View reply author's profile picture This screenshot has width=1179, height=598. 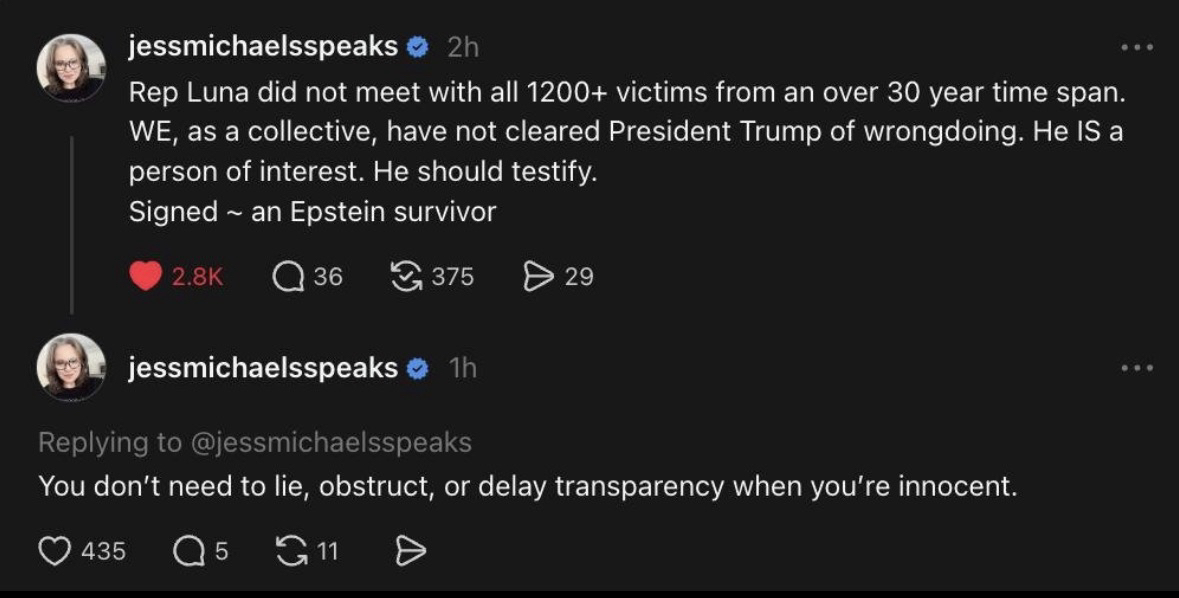click(71, 367)
